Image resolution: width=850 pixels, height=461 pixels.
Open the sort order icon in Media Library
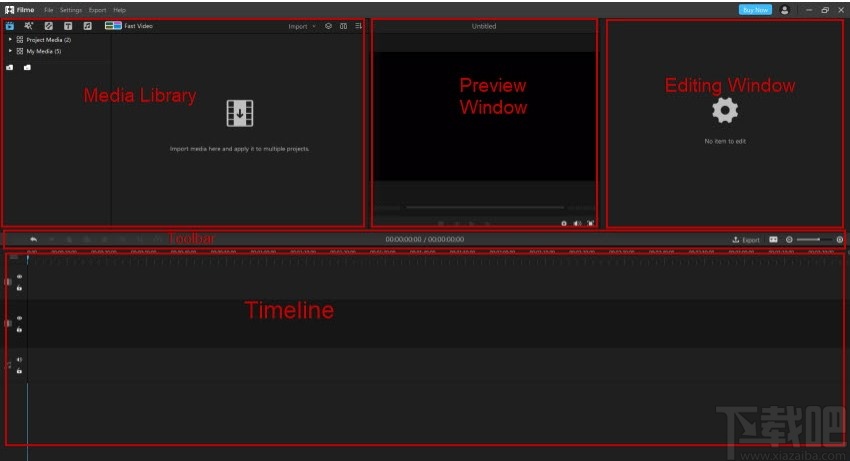tap(358, 26)
